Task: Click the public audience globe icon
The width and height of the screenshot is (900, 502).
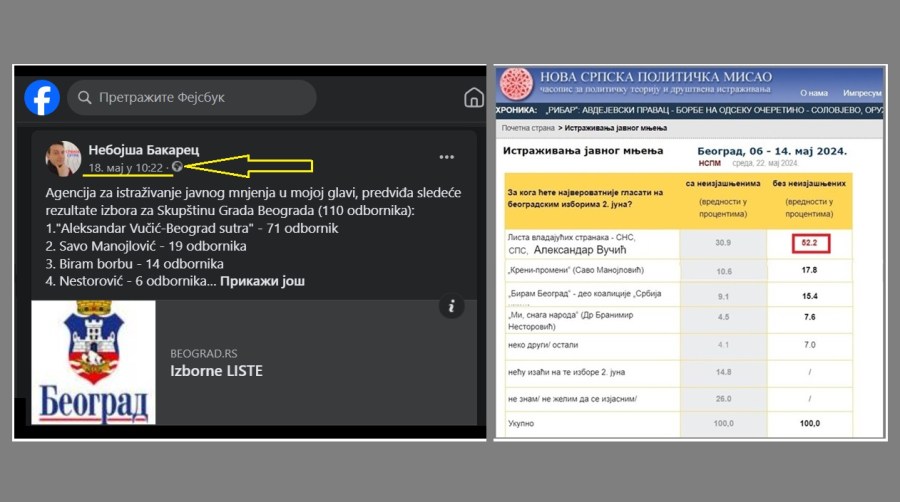Action: pos(177,167)
